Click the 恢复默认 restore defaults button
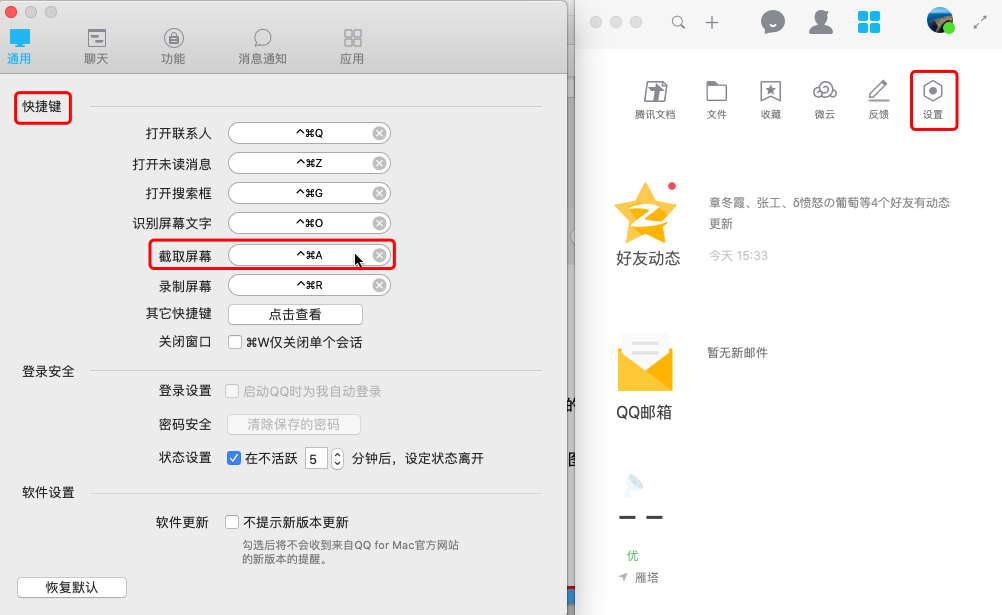This screenshot has height=615, width=1002. [x=72, y=588]
